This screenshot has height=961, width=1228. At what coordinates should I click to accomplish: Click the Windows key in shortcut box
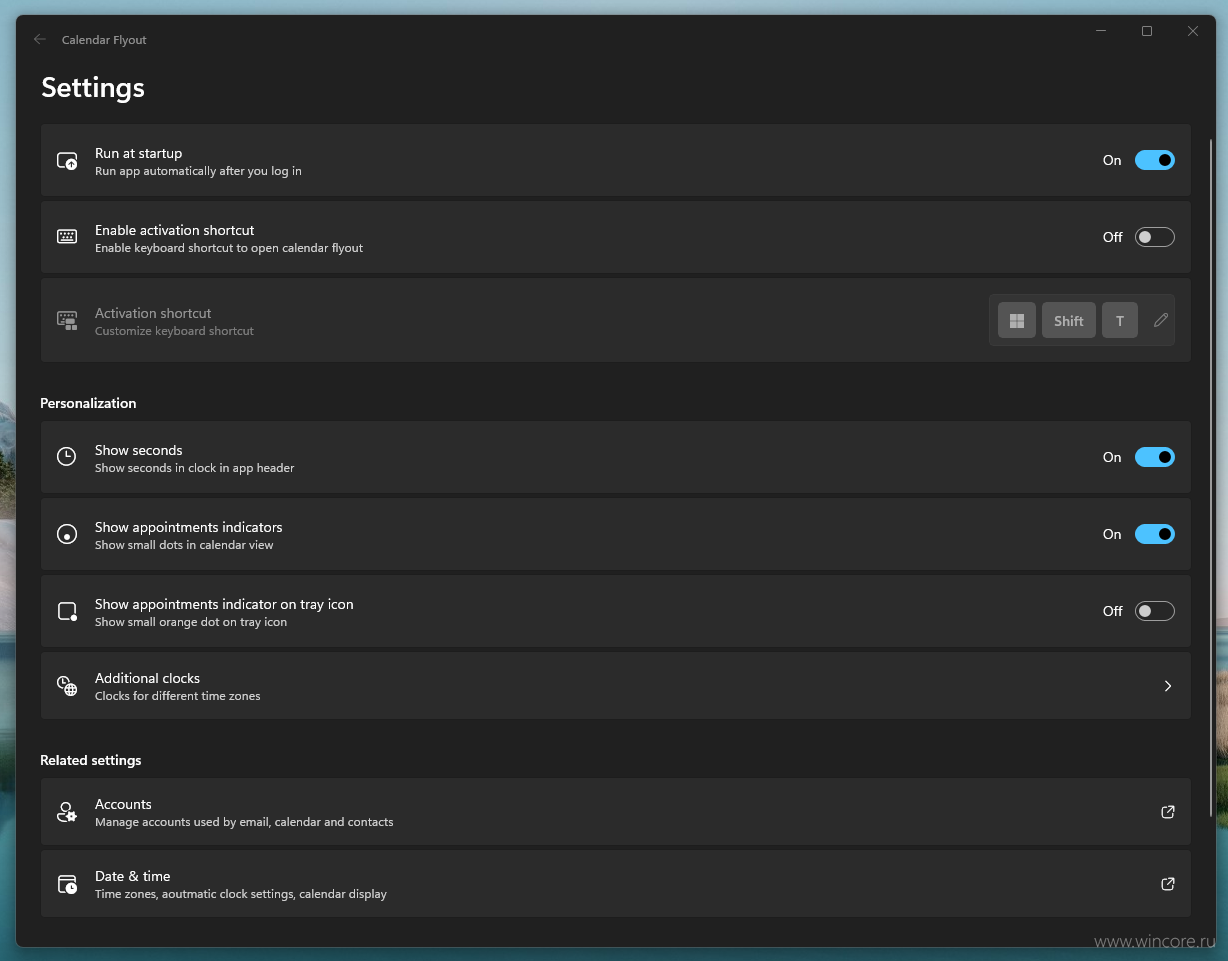point(1017,320)
